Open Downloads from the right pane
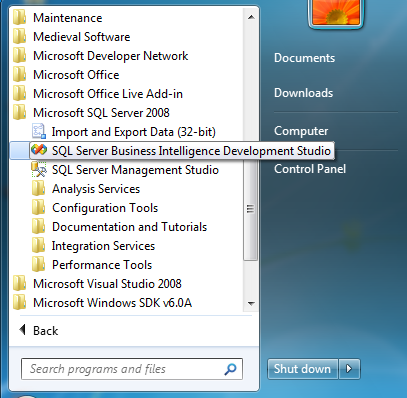Image resolution: width=407 pixels, height=398 pixels. (x=303, y=93)
